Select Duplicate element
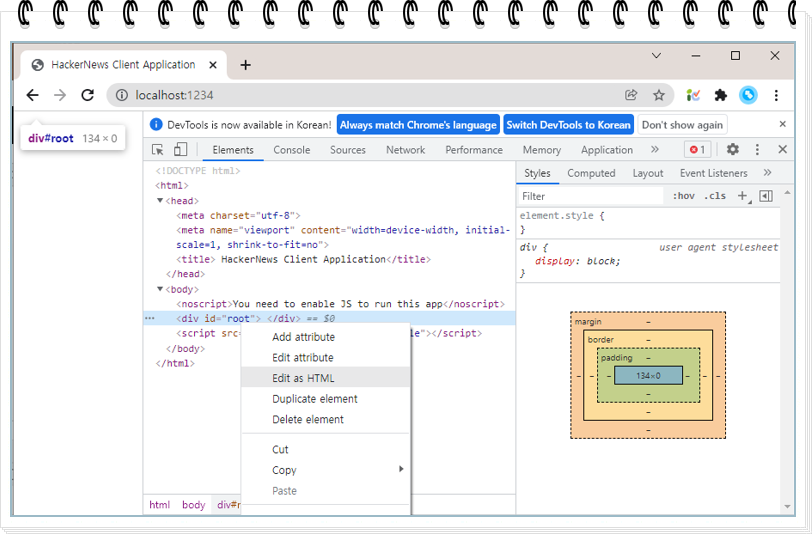This screenshot has width=812, height=534. coord(326,399)
